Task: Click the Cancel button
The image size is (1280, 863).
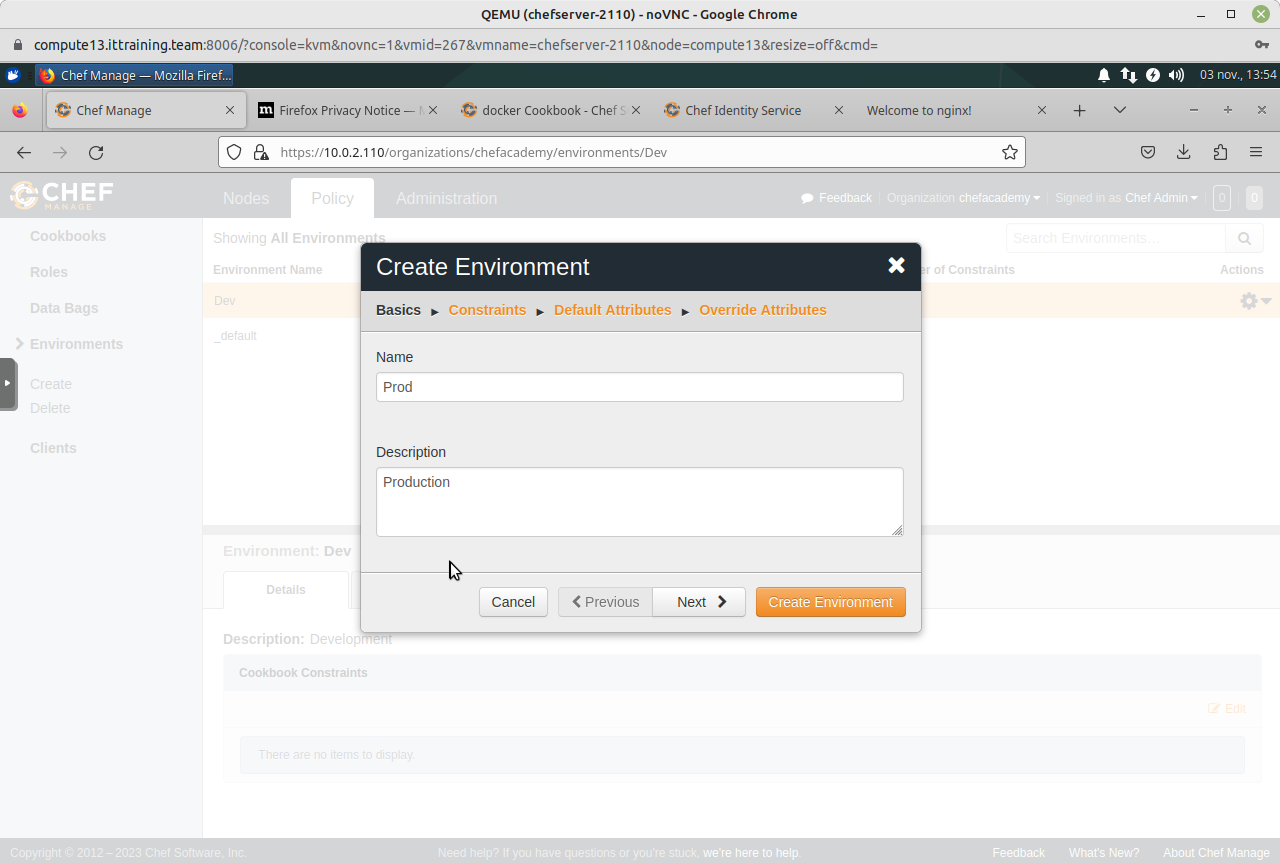Action: (x=513, y=602)
